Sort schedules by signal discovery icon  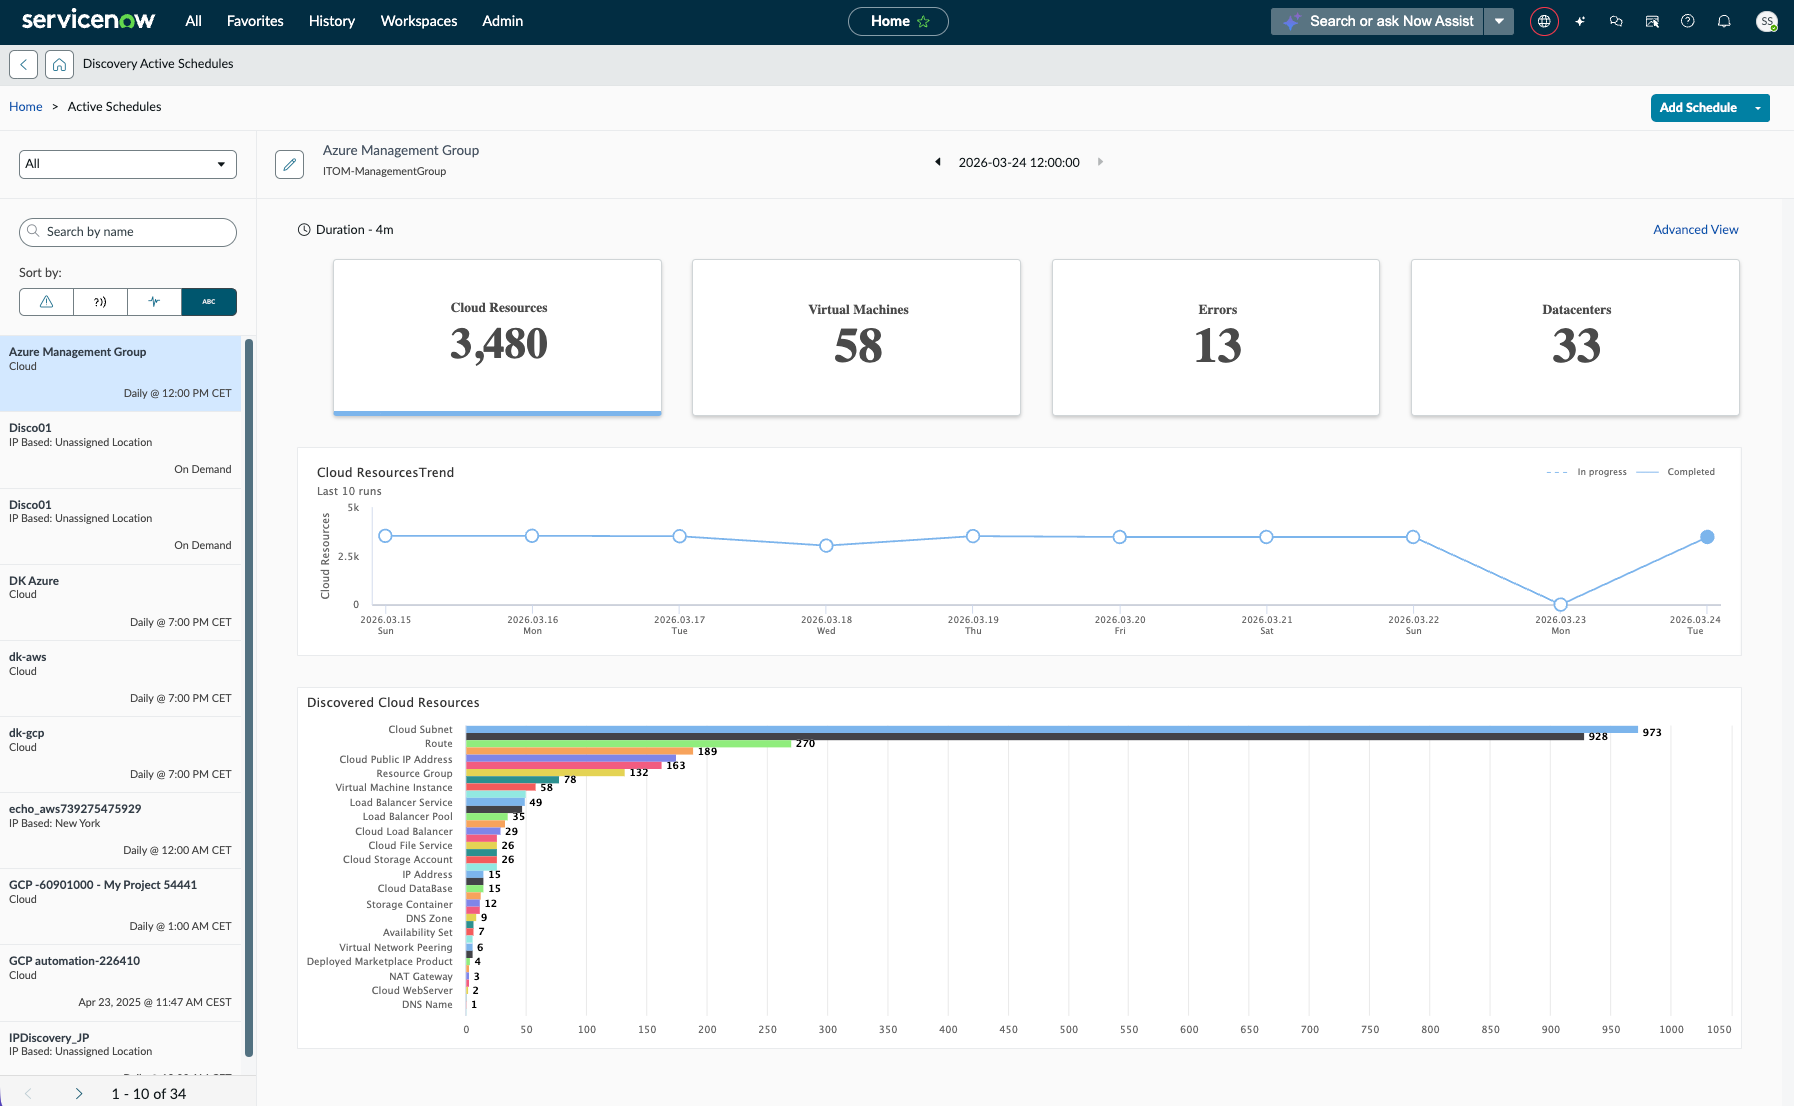[x=100, y=302]
